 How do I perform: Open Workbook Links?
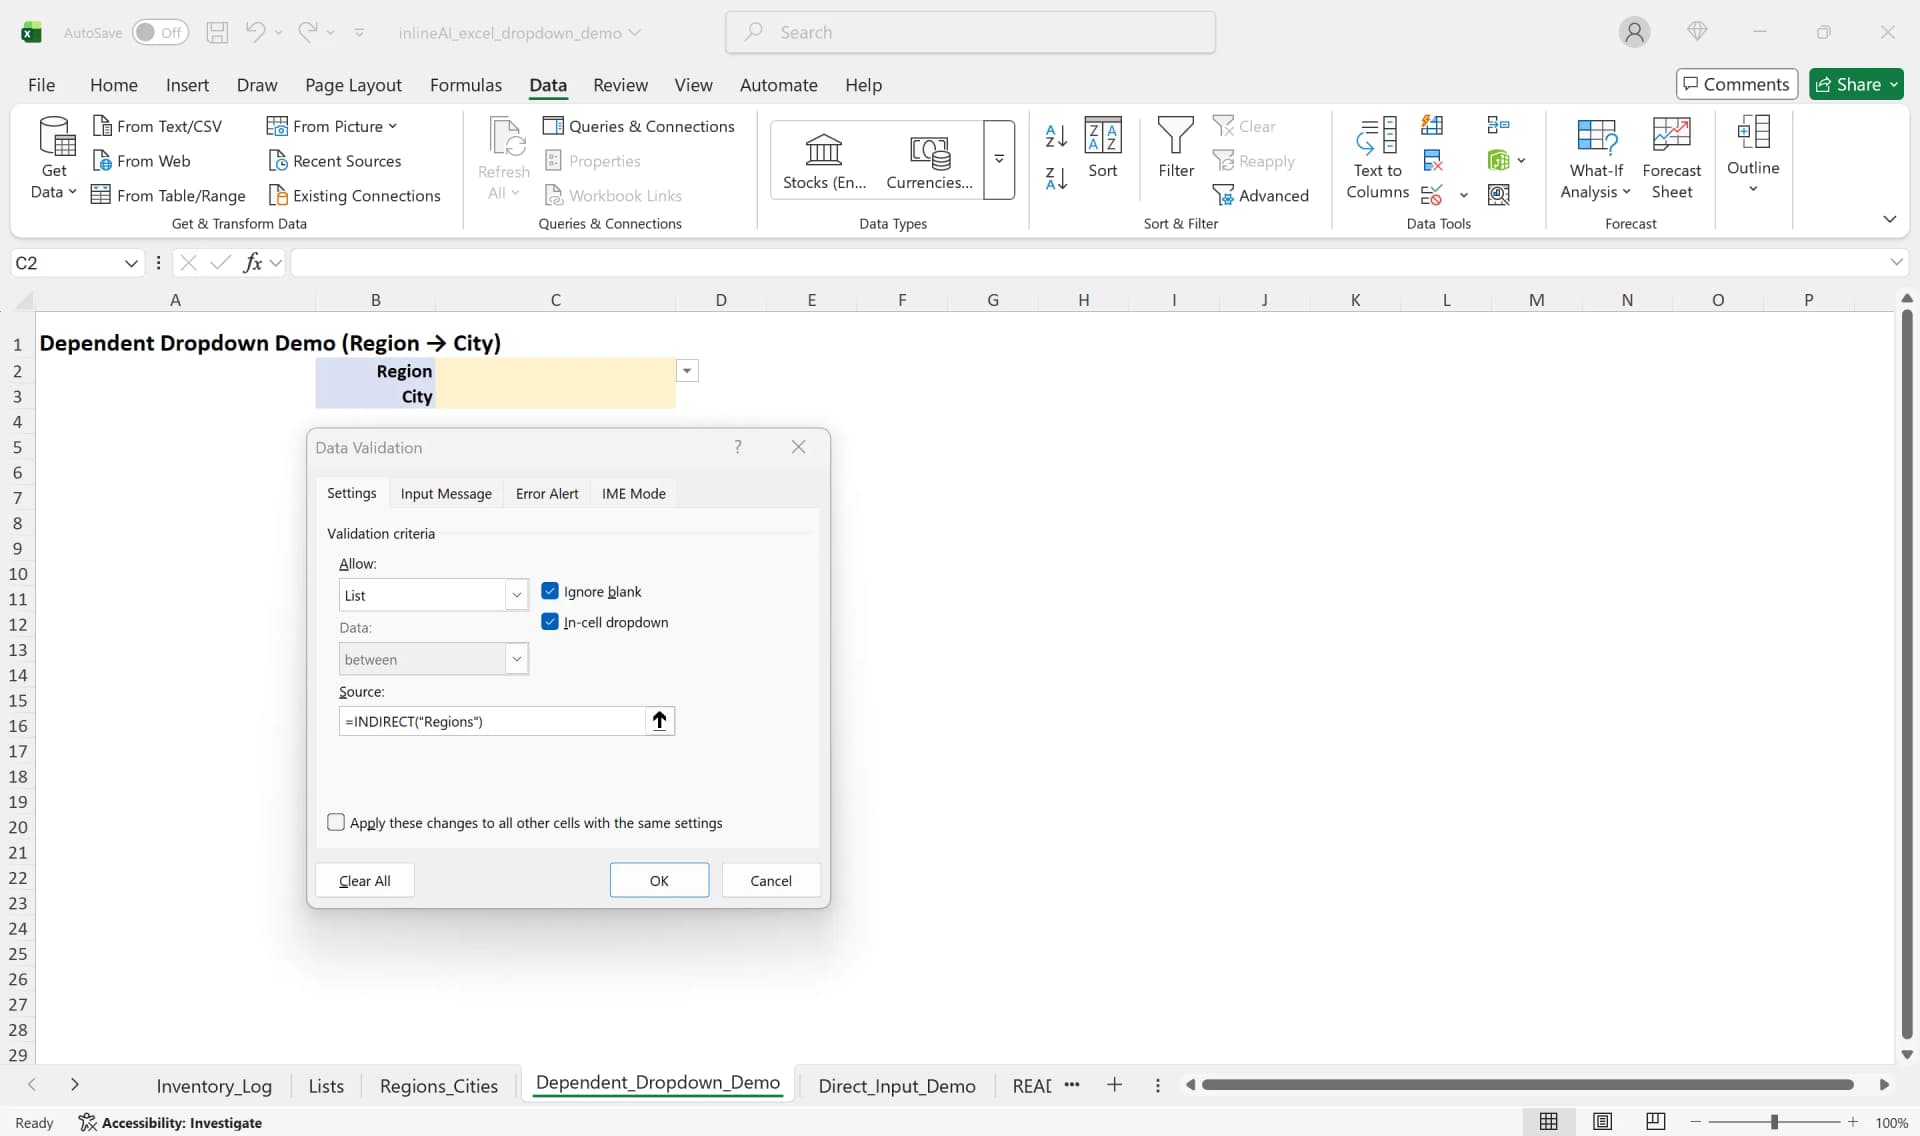coord(614,195)
